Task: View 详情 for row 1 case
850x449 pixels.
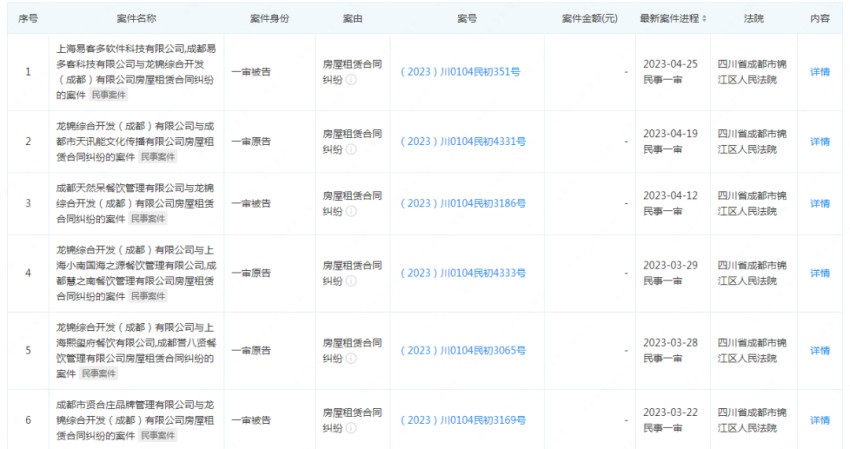Action: (819, 72)
